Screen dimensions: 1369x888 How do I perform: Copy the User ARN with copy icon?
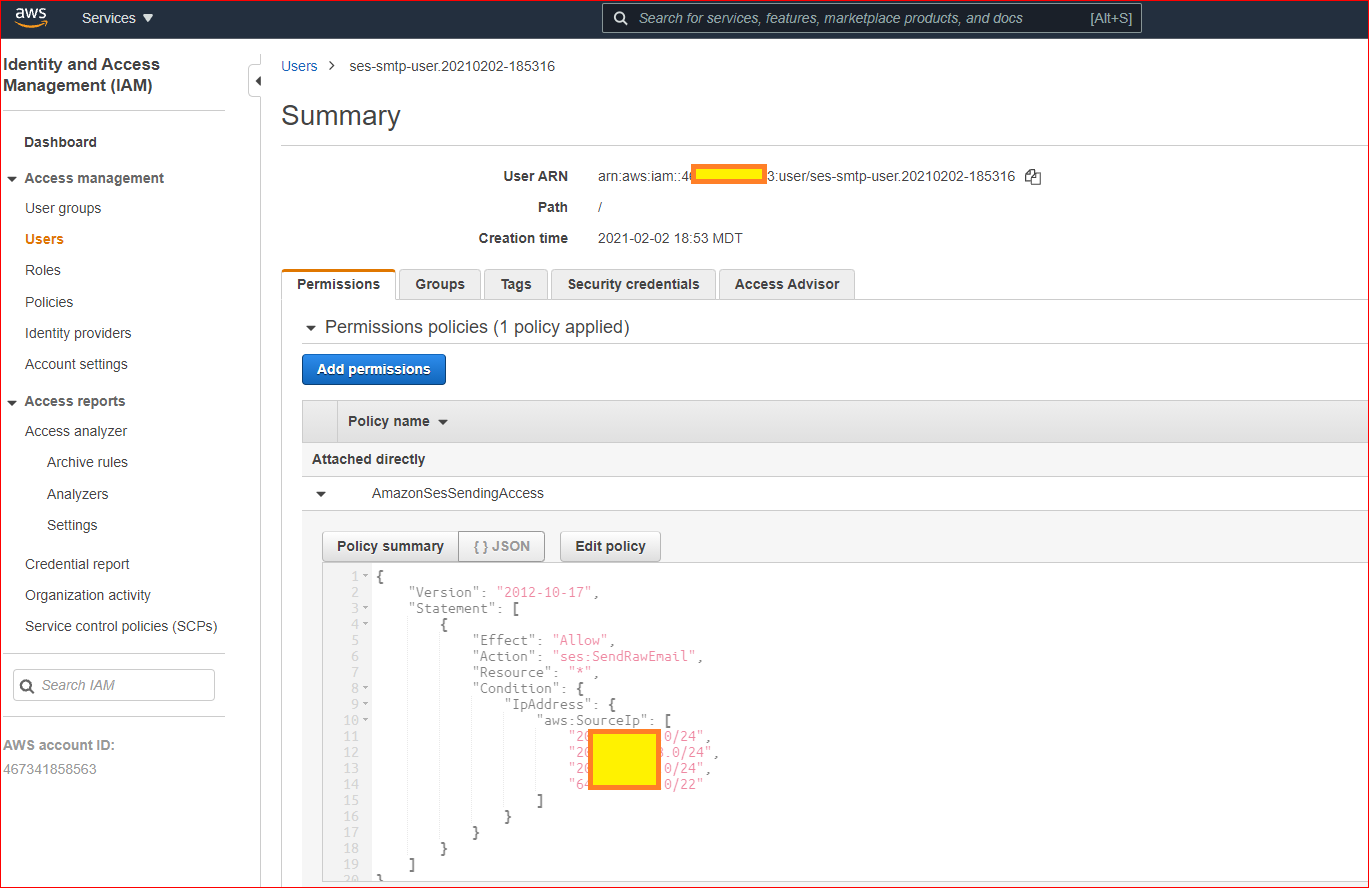pos(1033,177)
